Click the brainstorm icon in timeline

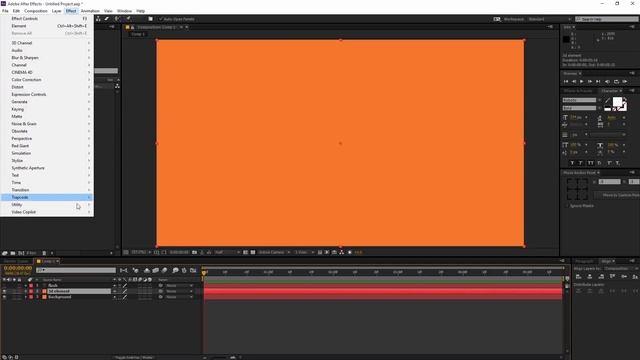176,270
